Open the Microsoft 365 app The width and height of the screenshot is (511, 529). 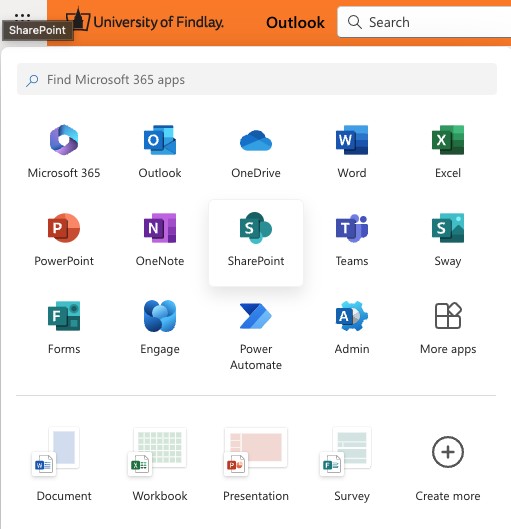[x=64, y=152]
